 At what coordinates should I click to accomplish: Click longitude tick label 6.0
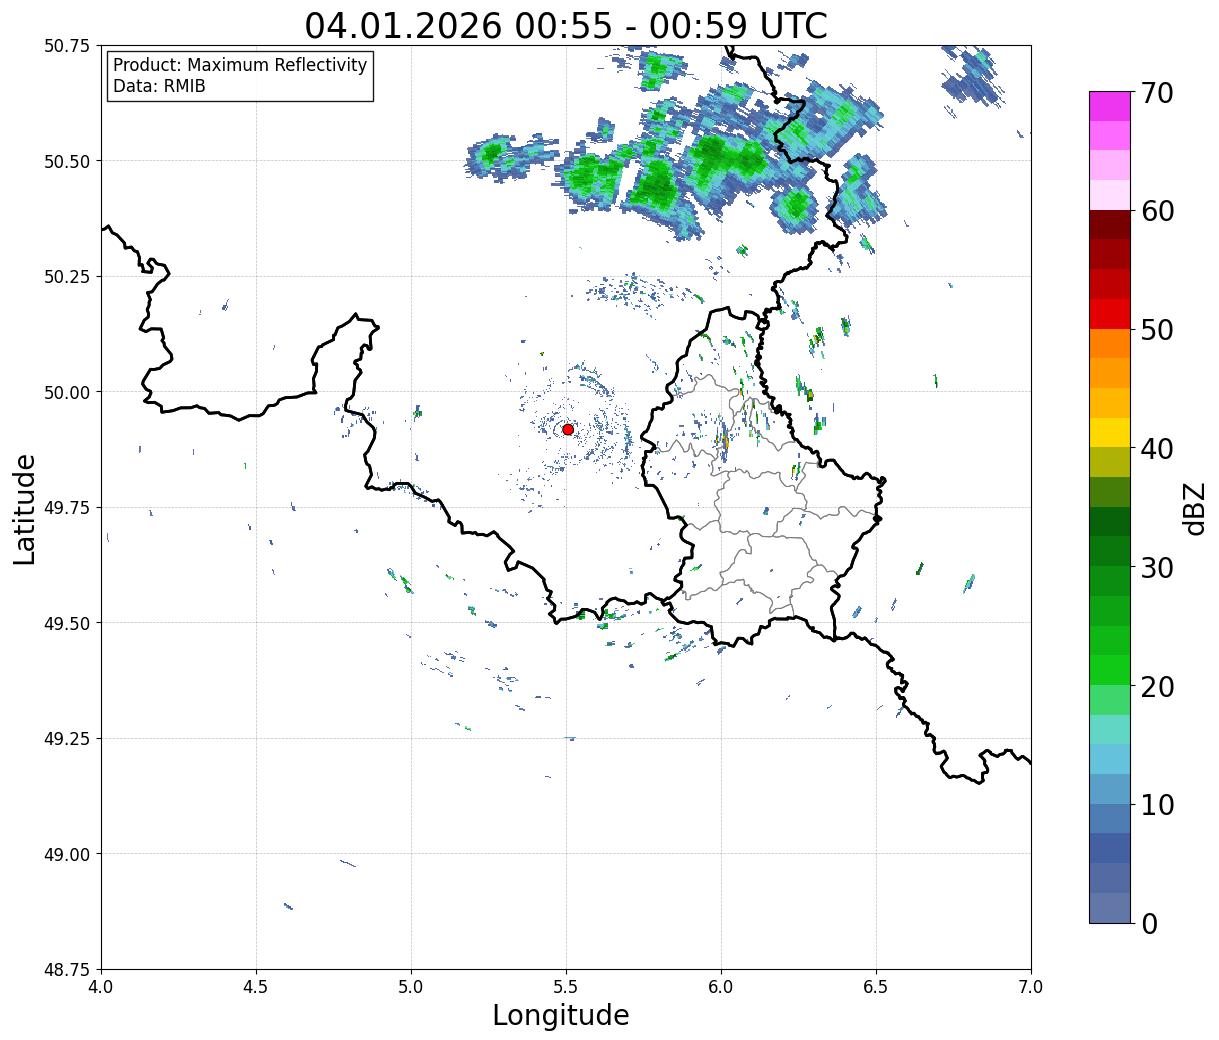[x=721, y=986]
